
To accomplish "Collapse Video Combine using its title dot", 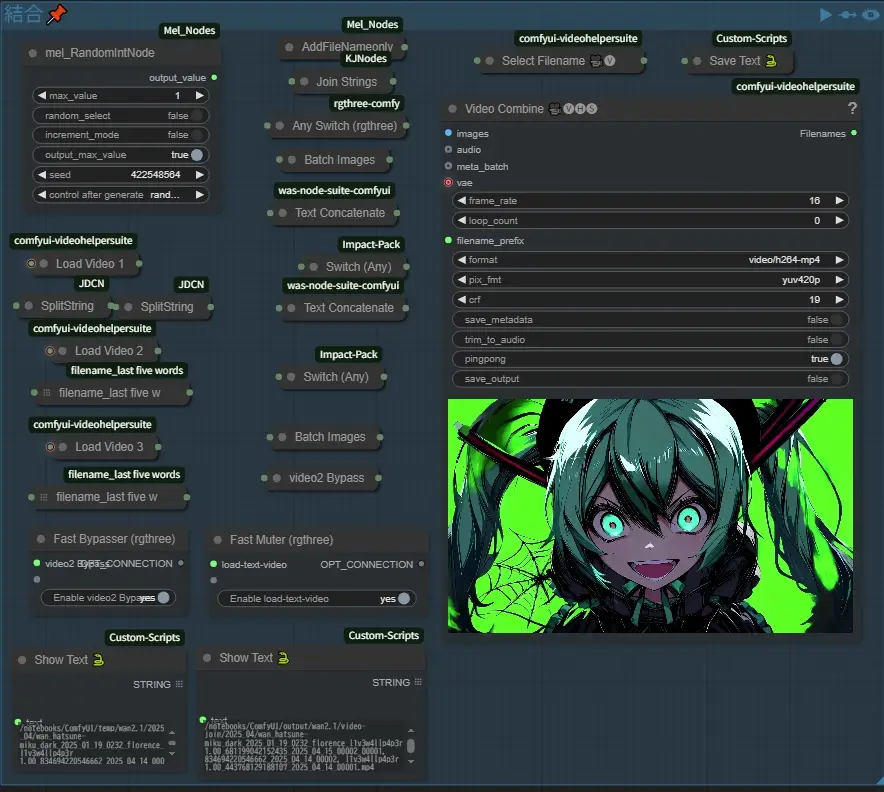I will [x=452, y=109].
